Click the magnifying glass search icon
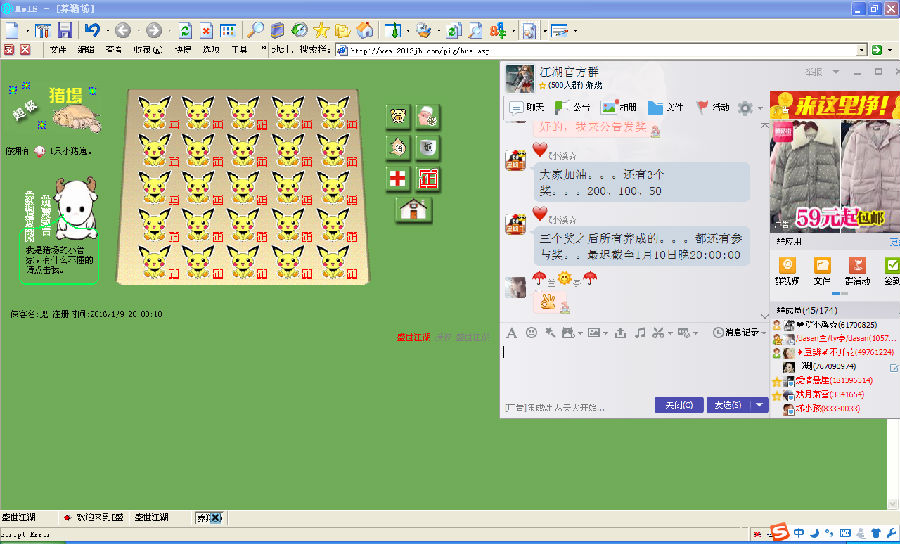The height and width of the screenshot is (544, 900). [x=255, y=30]
